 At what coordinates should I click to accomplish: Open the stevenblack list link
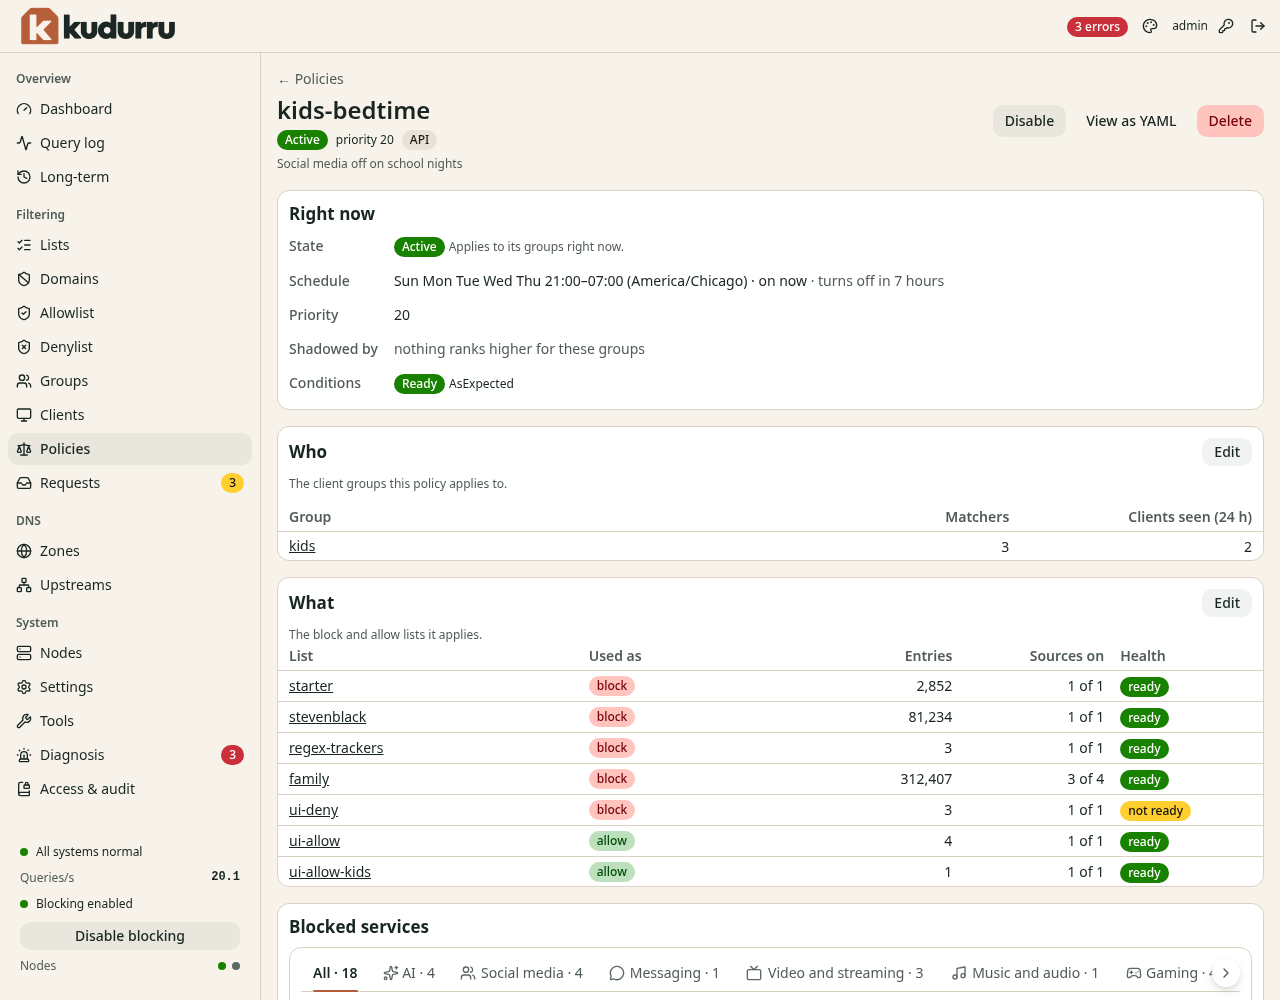point(327,717)
